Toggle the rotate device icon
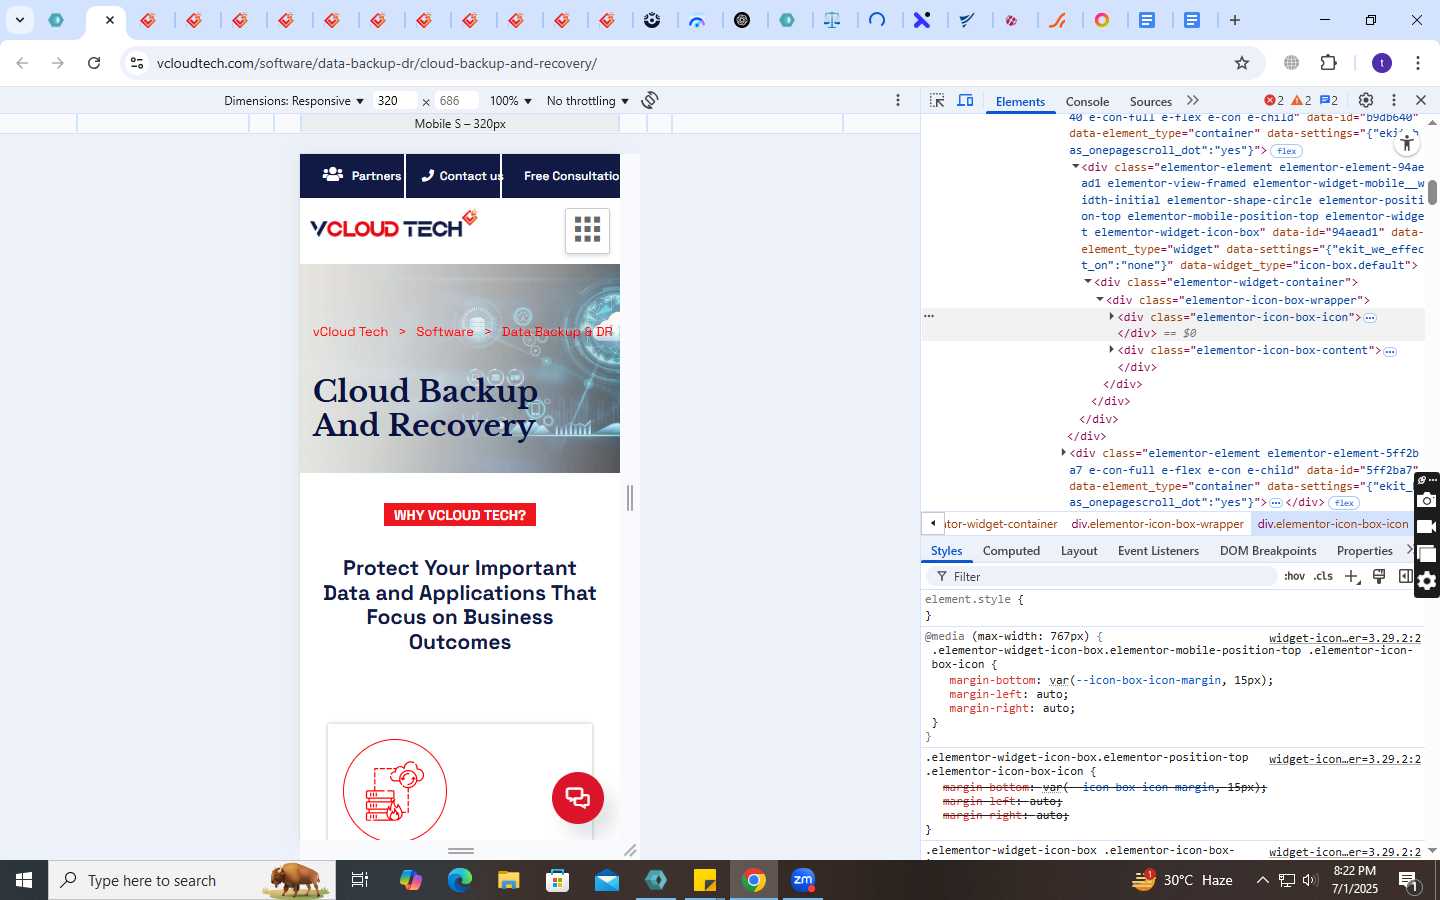 [650, 100]
